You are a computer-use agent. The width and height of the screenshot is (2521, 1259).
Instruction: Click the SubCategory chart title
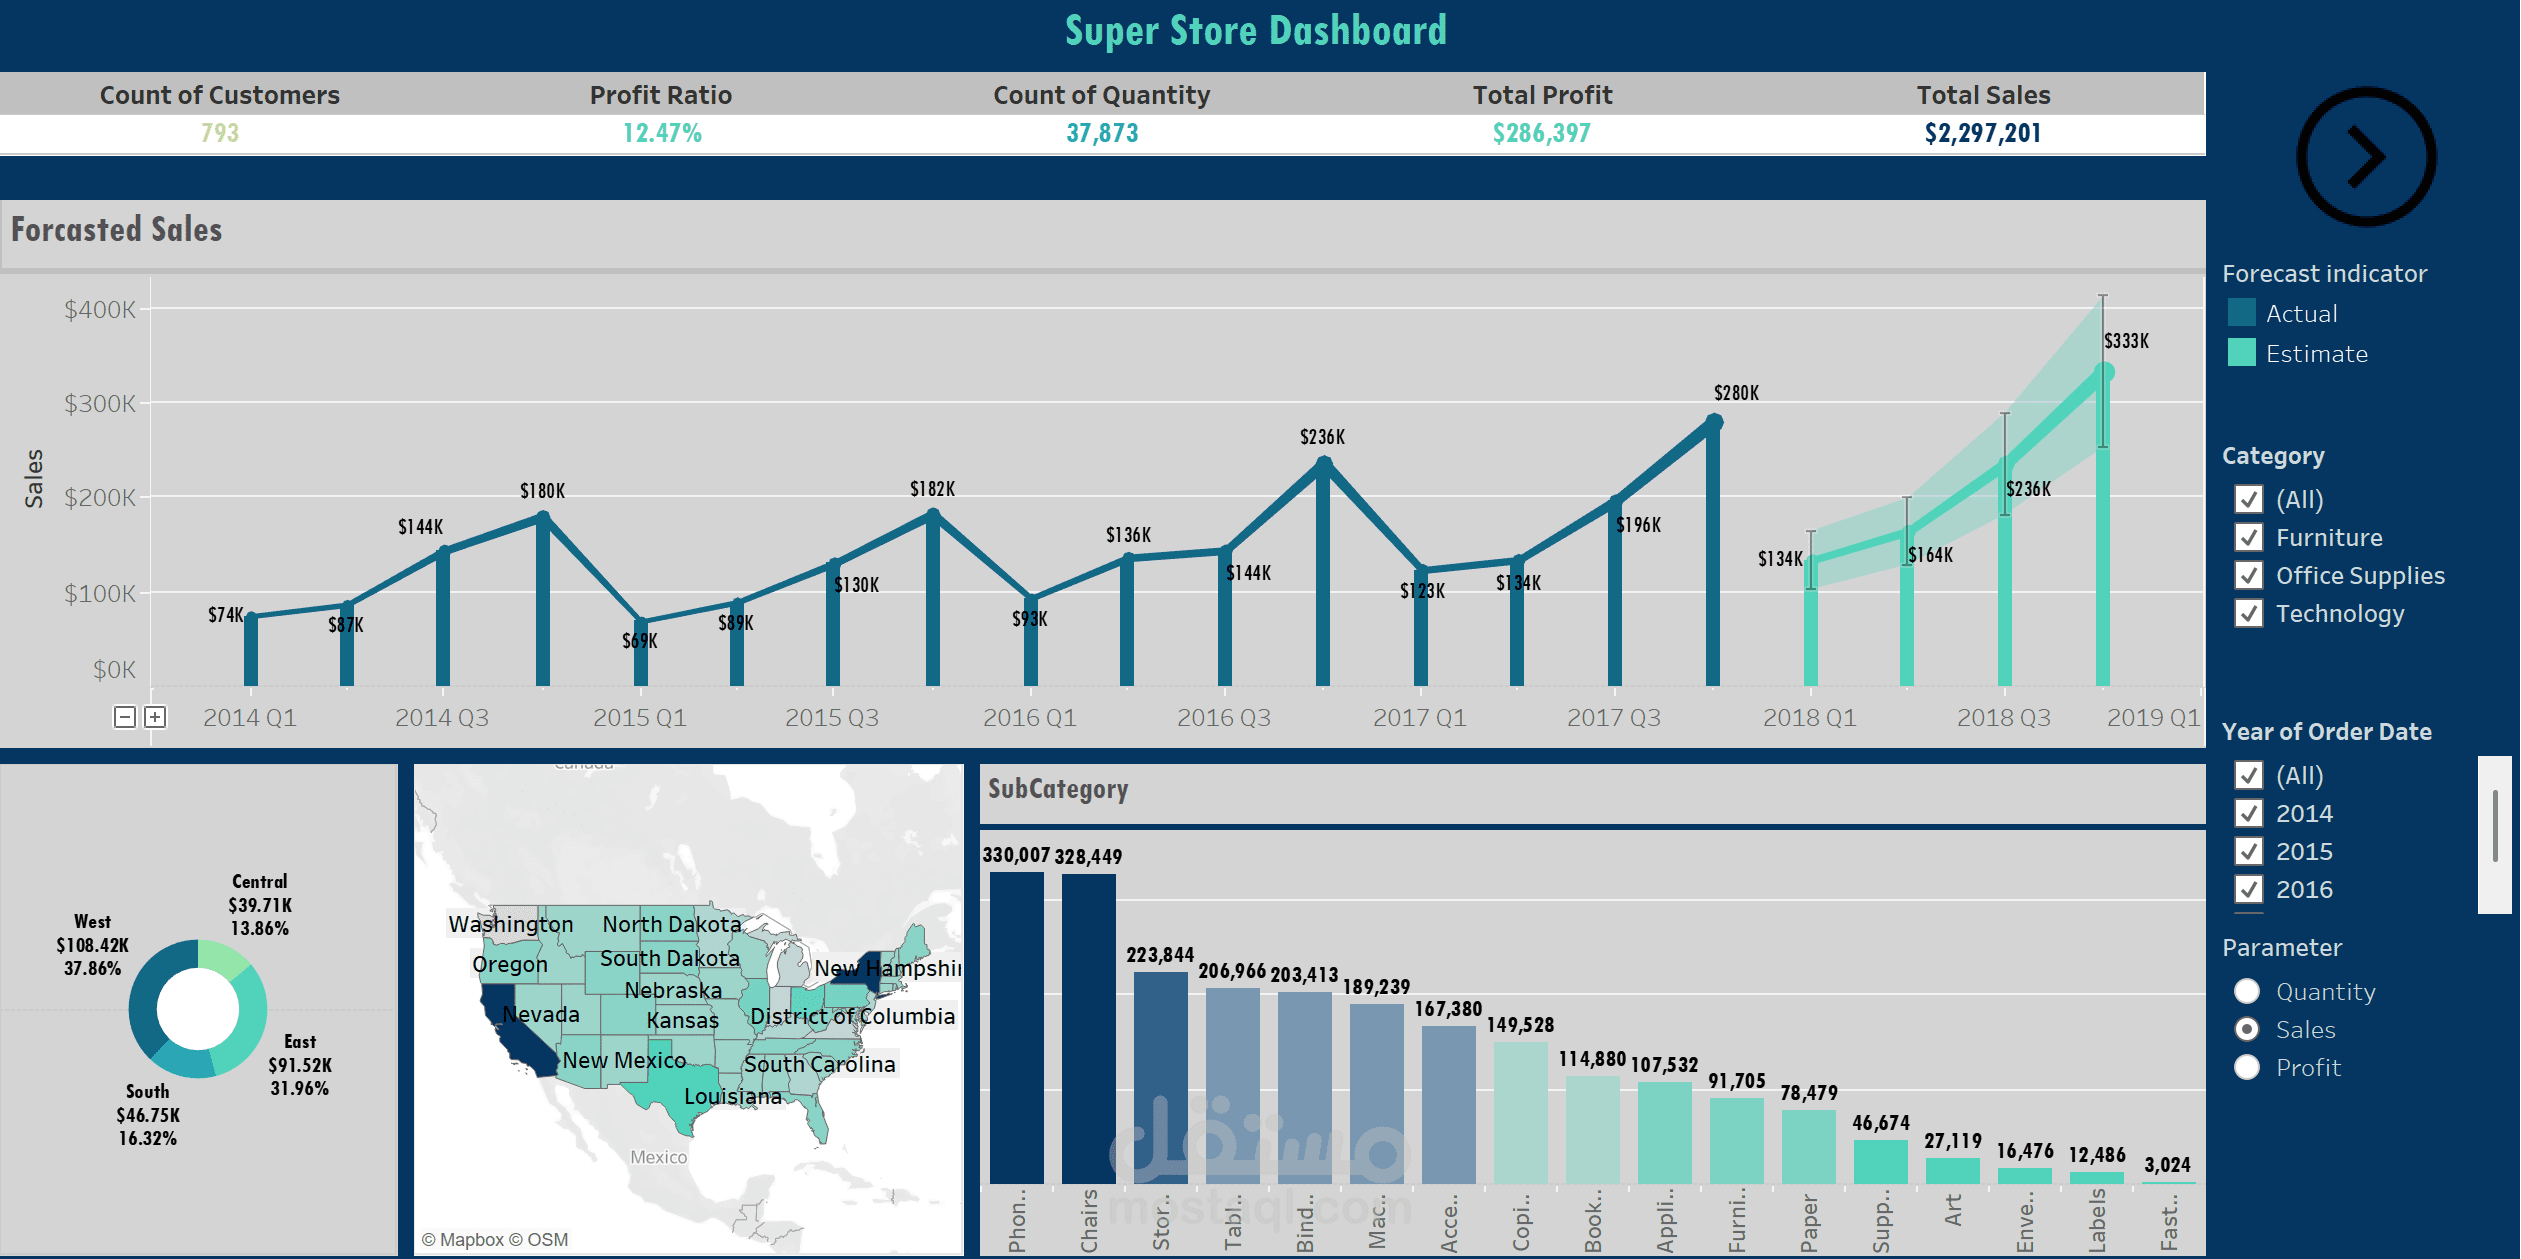(1058, 789)
